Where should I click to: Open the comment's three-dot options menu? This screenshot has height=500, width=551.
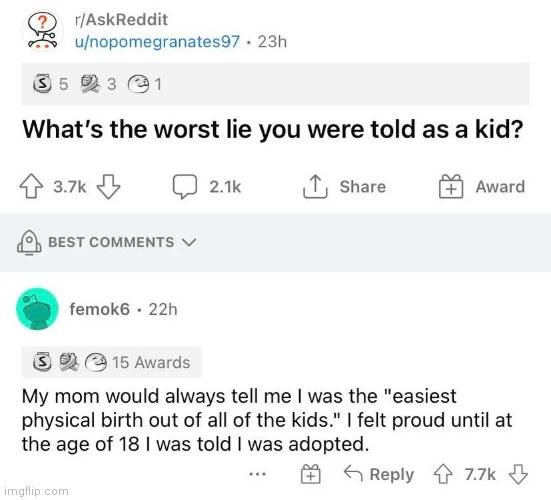pos(258,474)
